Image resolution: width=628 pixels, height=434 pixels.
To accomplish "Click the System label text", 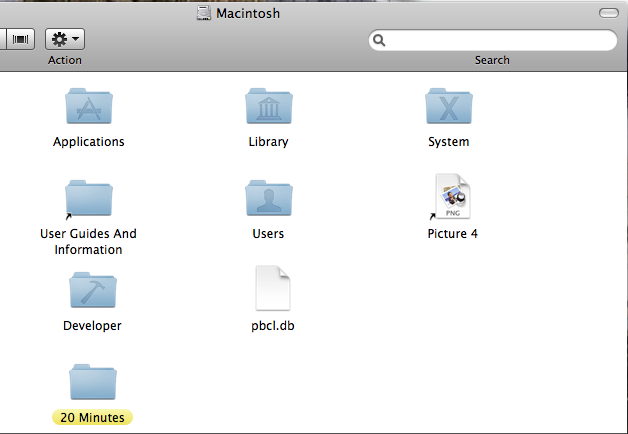I will tap(449, 142).
